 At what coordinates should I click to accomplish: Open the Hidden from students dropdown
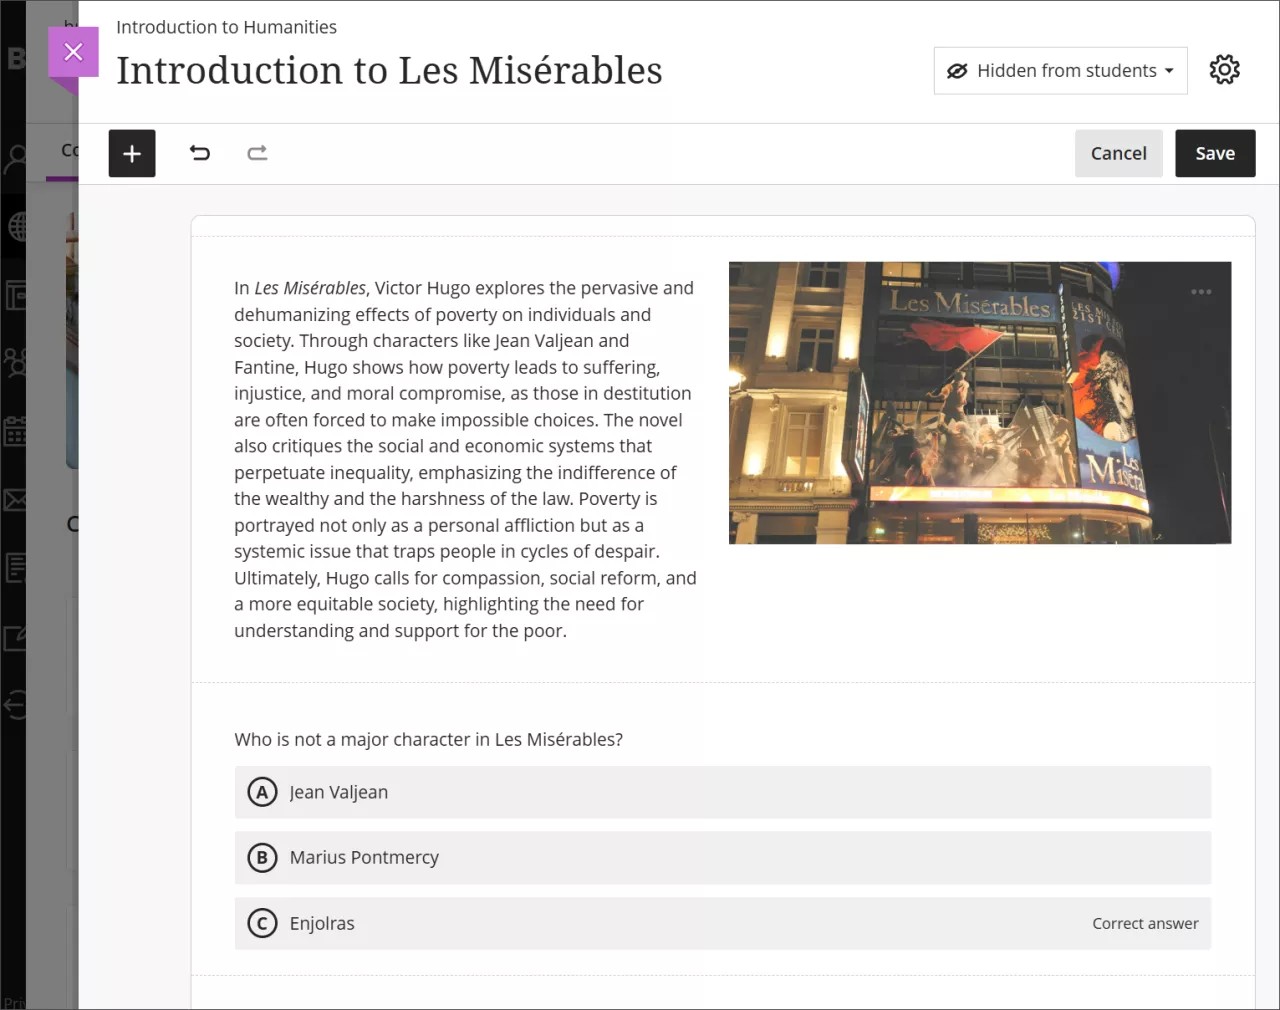coord(1059,70)
